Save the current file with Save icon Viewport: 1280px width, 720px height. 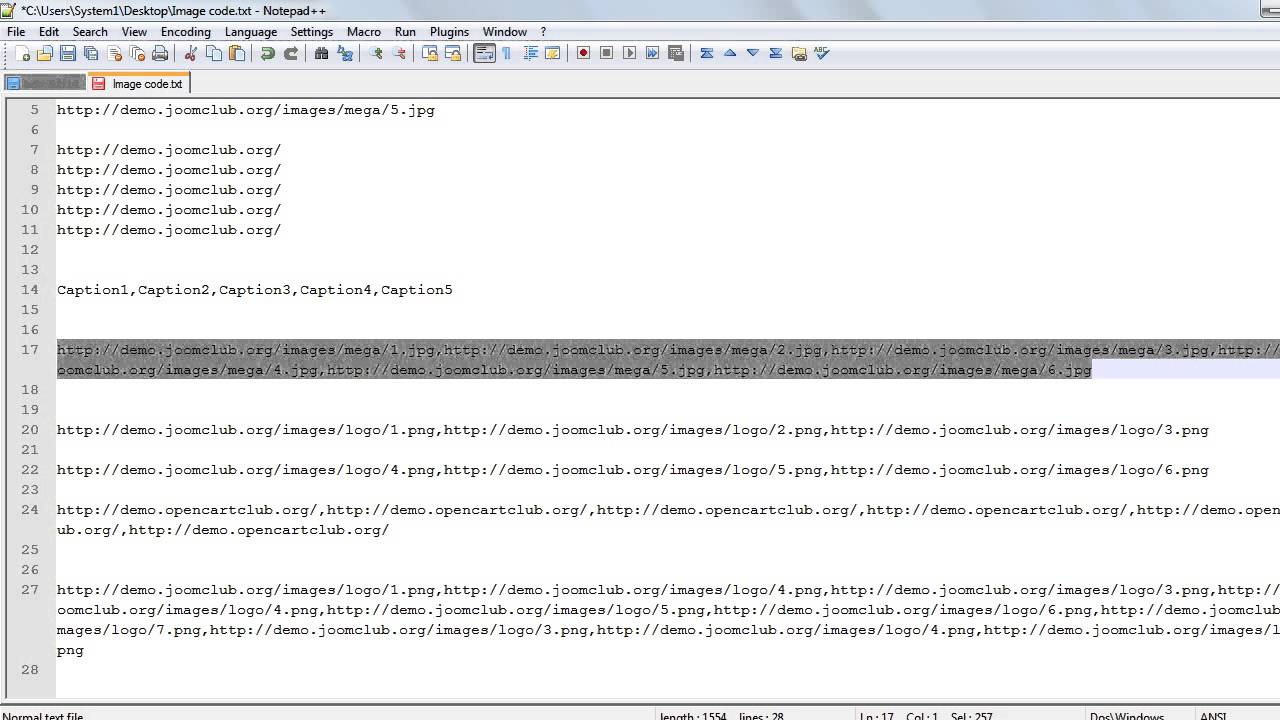pyautogui.click(x=68, y=54)
